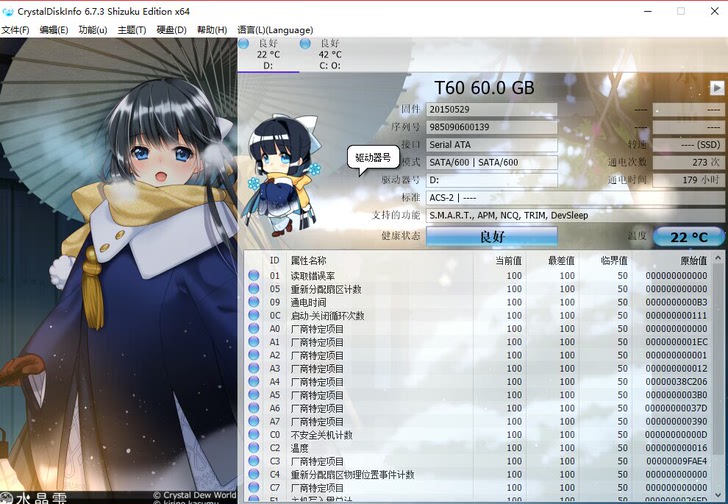Click the 临界值 column header

point(614,260)
